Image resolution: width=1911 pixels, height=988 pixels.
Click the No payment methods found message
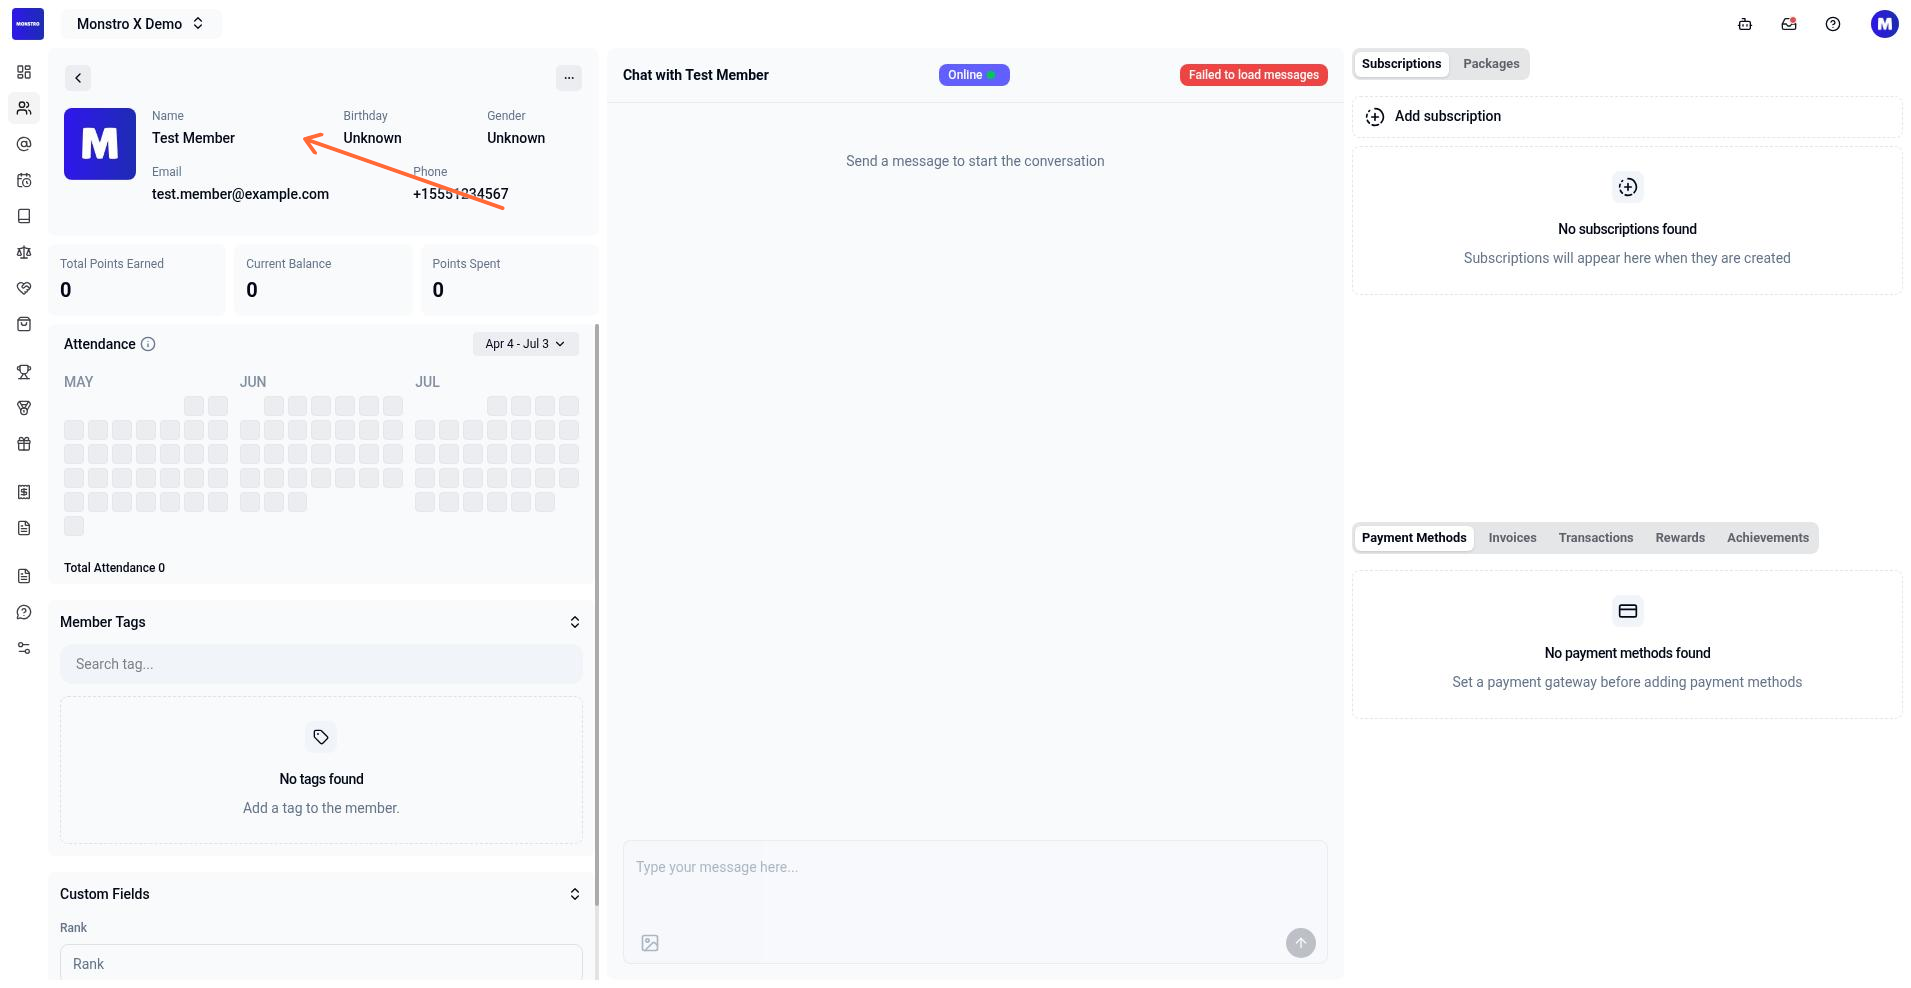[1627, 653]
